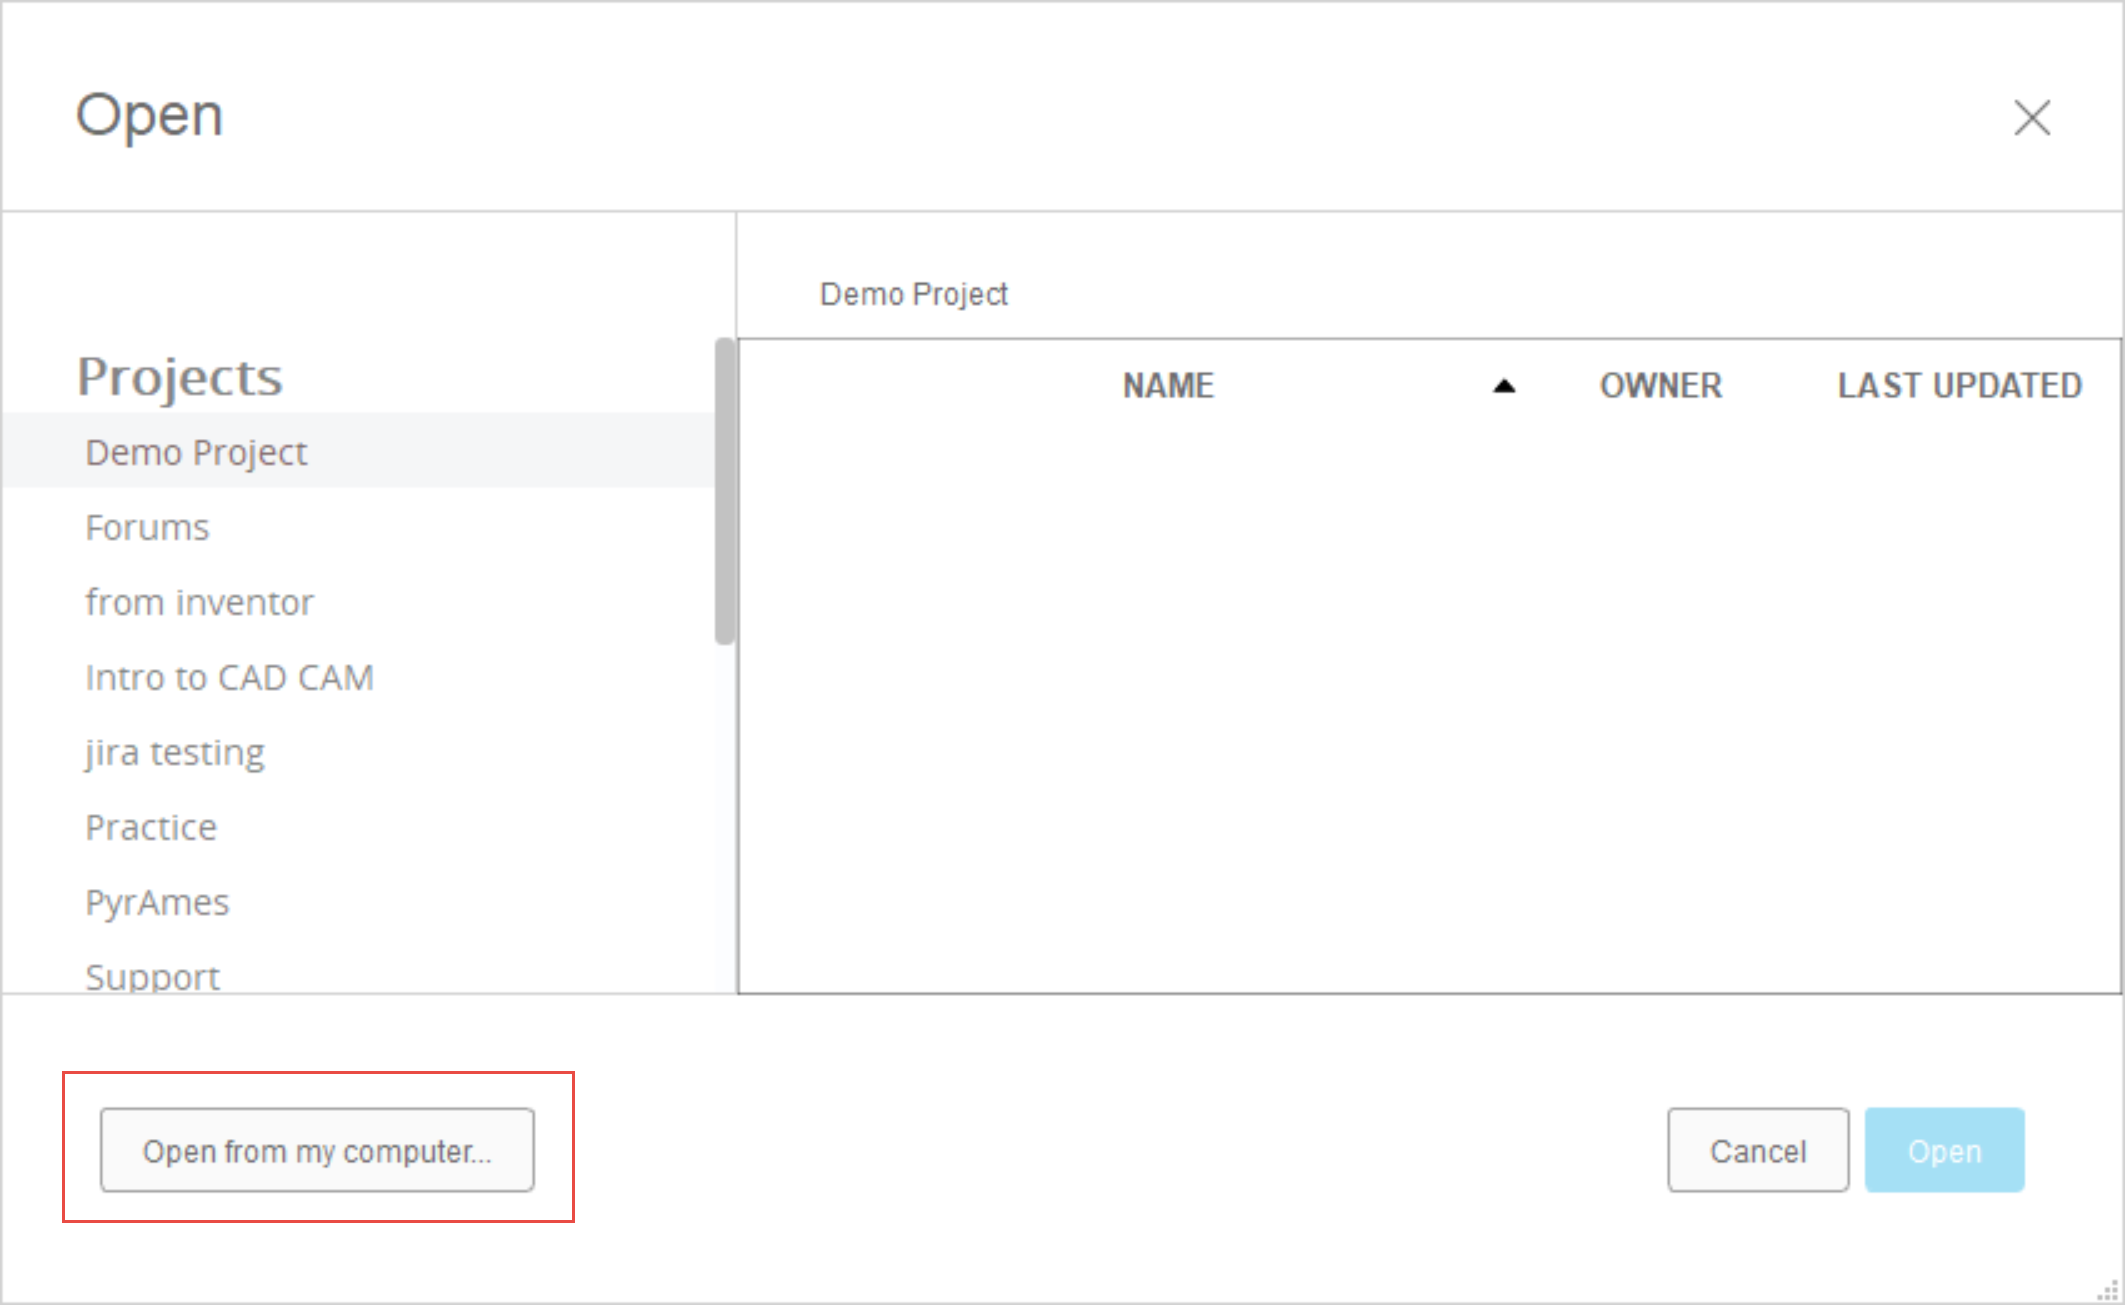The width and height of the screenshot is (2125, 1305).
Task: Sort files by NAME column
Action: pyautogui.click(x=1167, y=385)
